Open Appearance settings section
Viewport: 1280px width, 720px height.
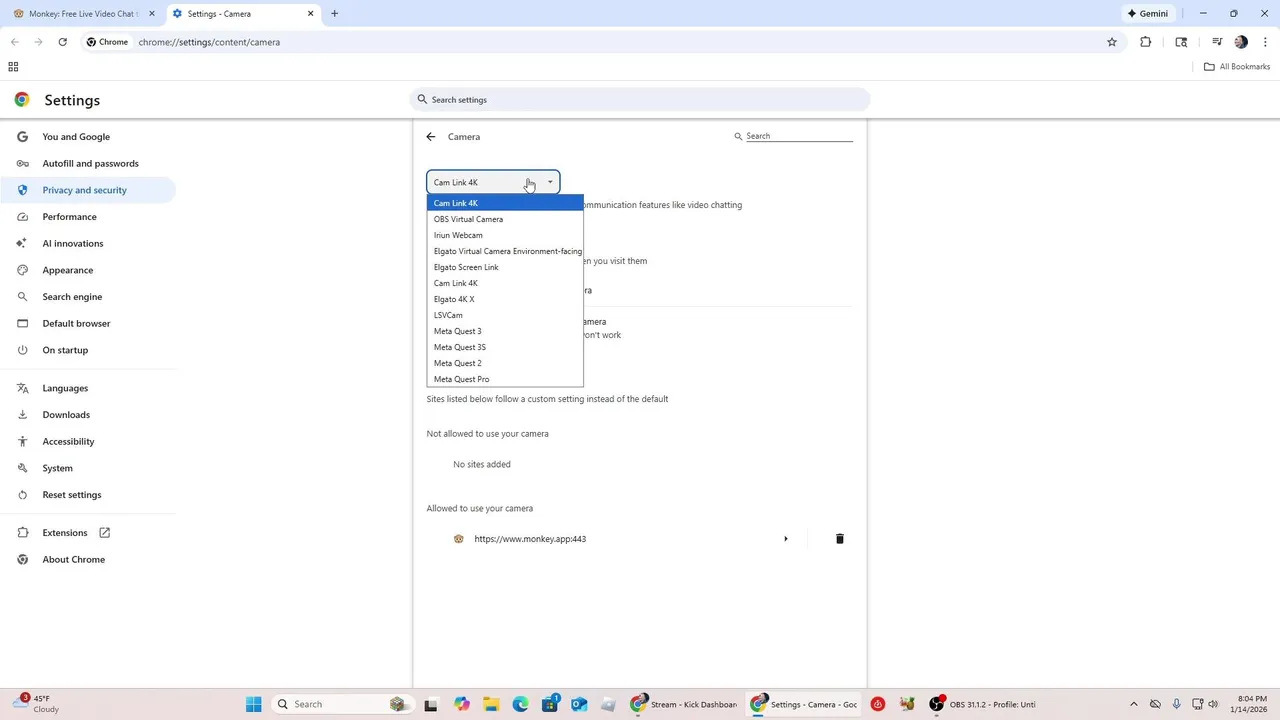pos(88,270)
